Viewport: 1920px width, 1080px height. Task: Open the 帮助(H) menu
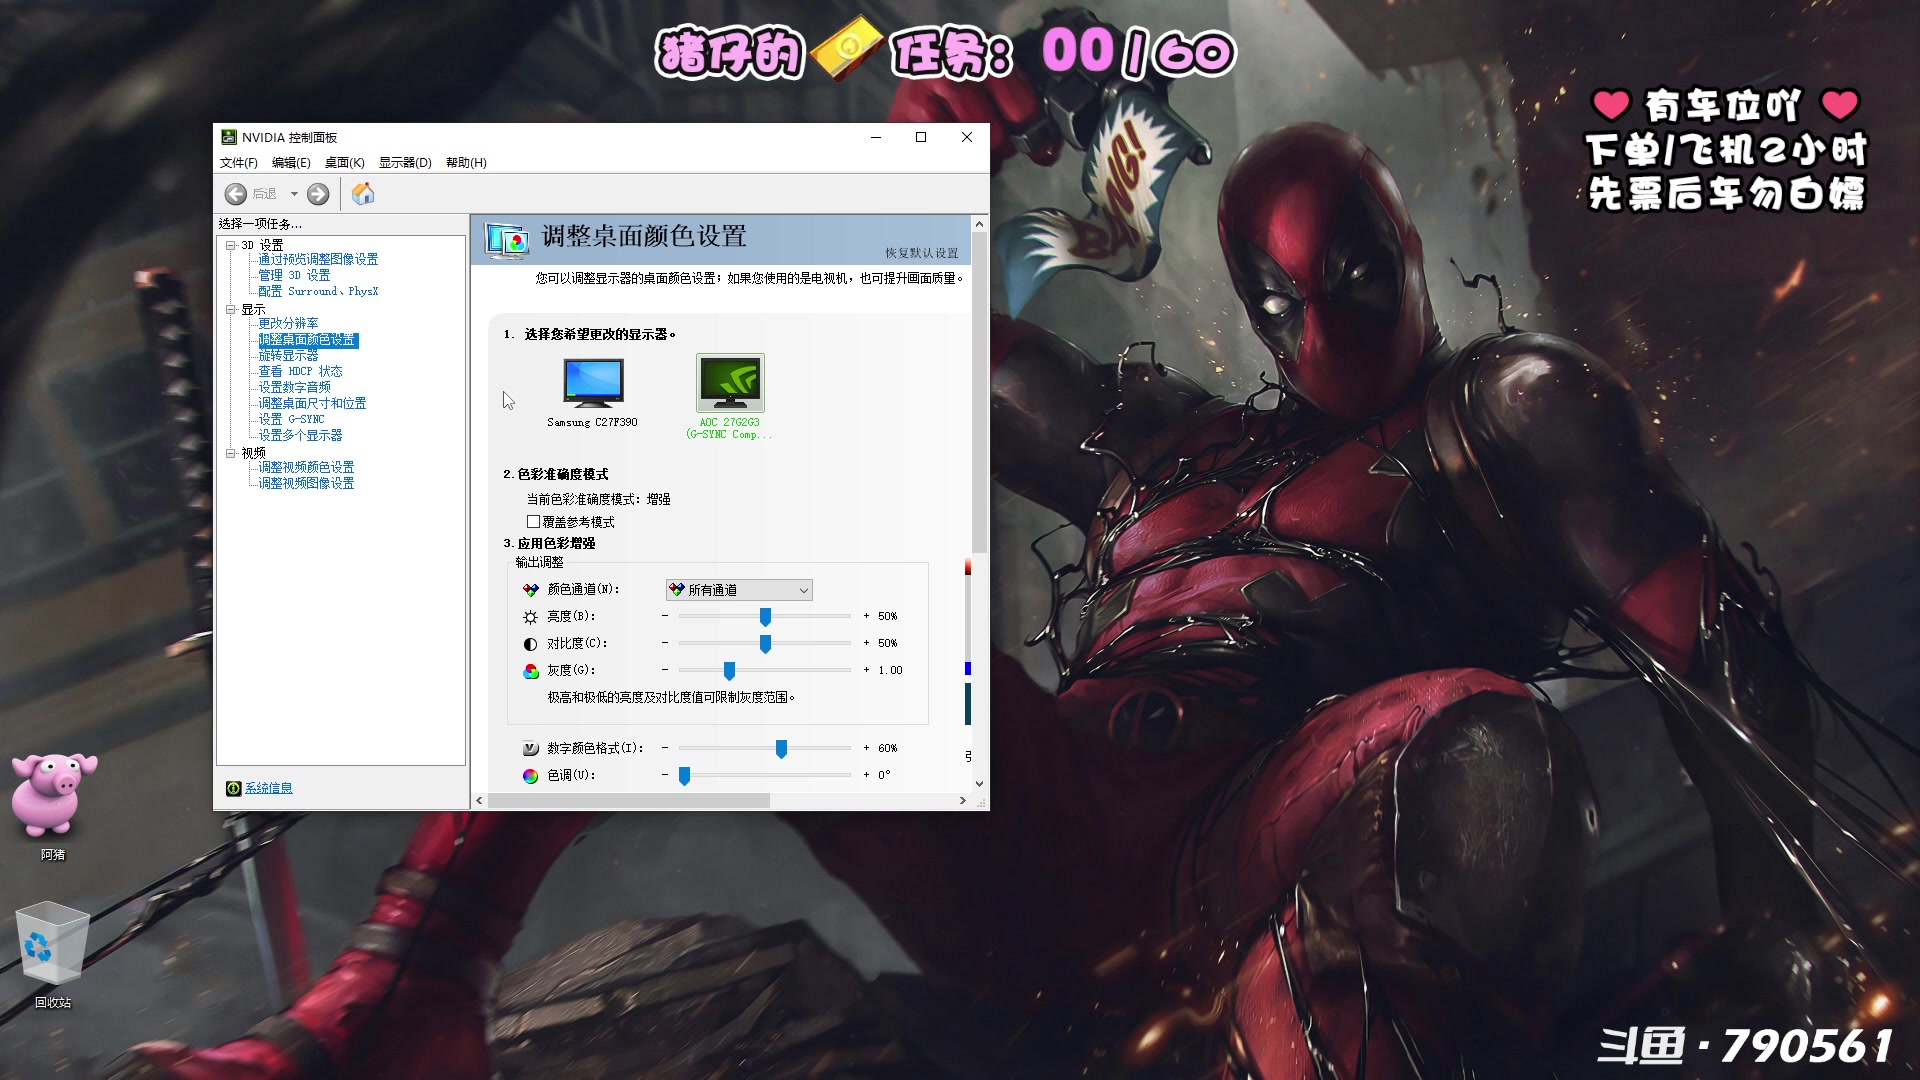pyautogui.click(x=466, y=162)
